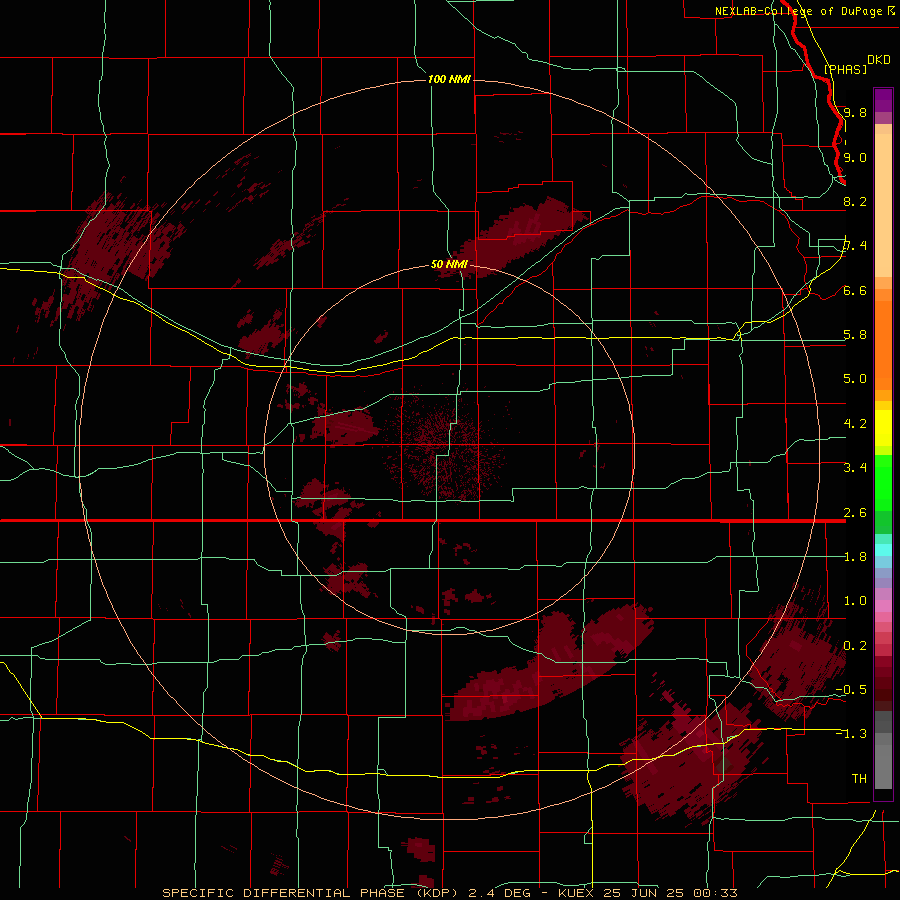Click the 4.2 legend value

855,424
